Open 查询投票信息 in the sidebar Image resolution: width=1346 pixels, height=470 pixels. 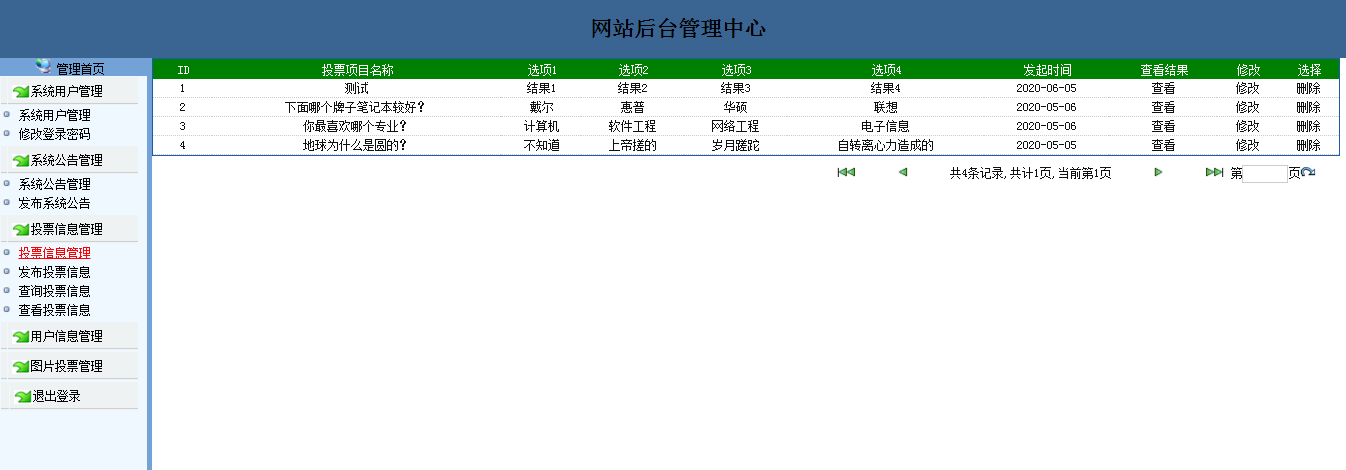point(54,291)
